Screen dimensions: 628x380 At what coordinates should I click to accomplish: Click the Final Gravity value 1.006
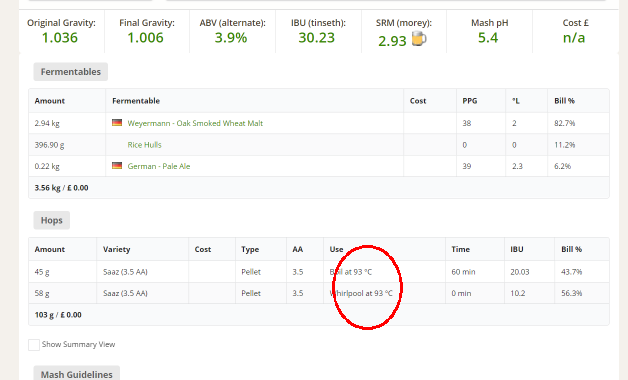pyautogui.click(x=145, y=38)
